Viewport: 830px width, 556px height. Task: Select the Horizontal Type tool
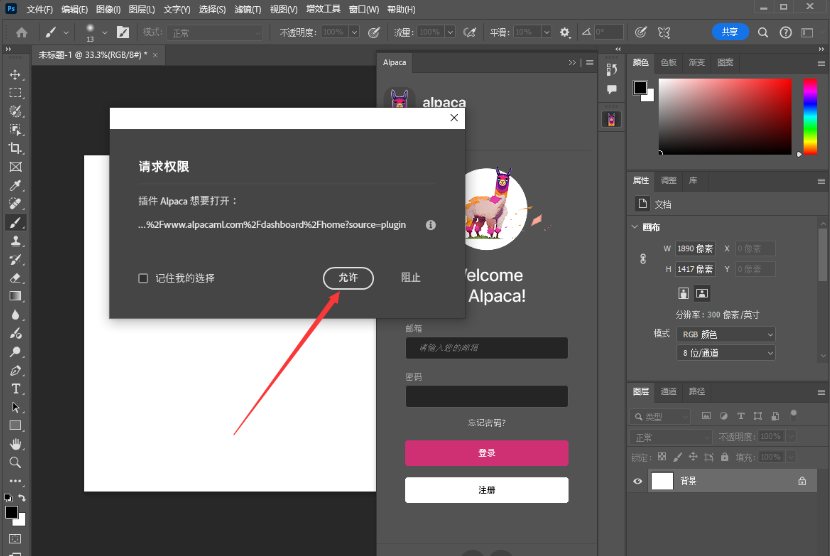(15, 389)
